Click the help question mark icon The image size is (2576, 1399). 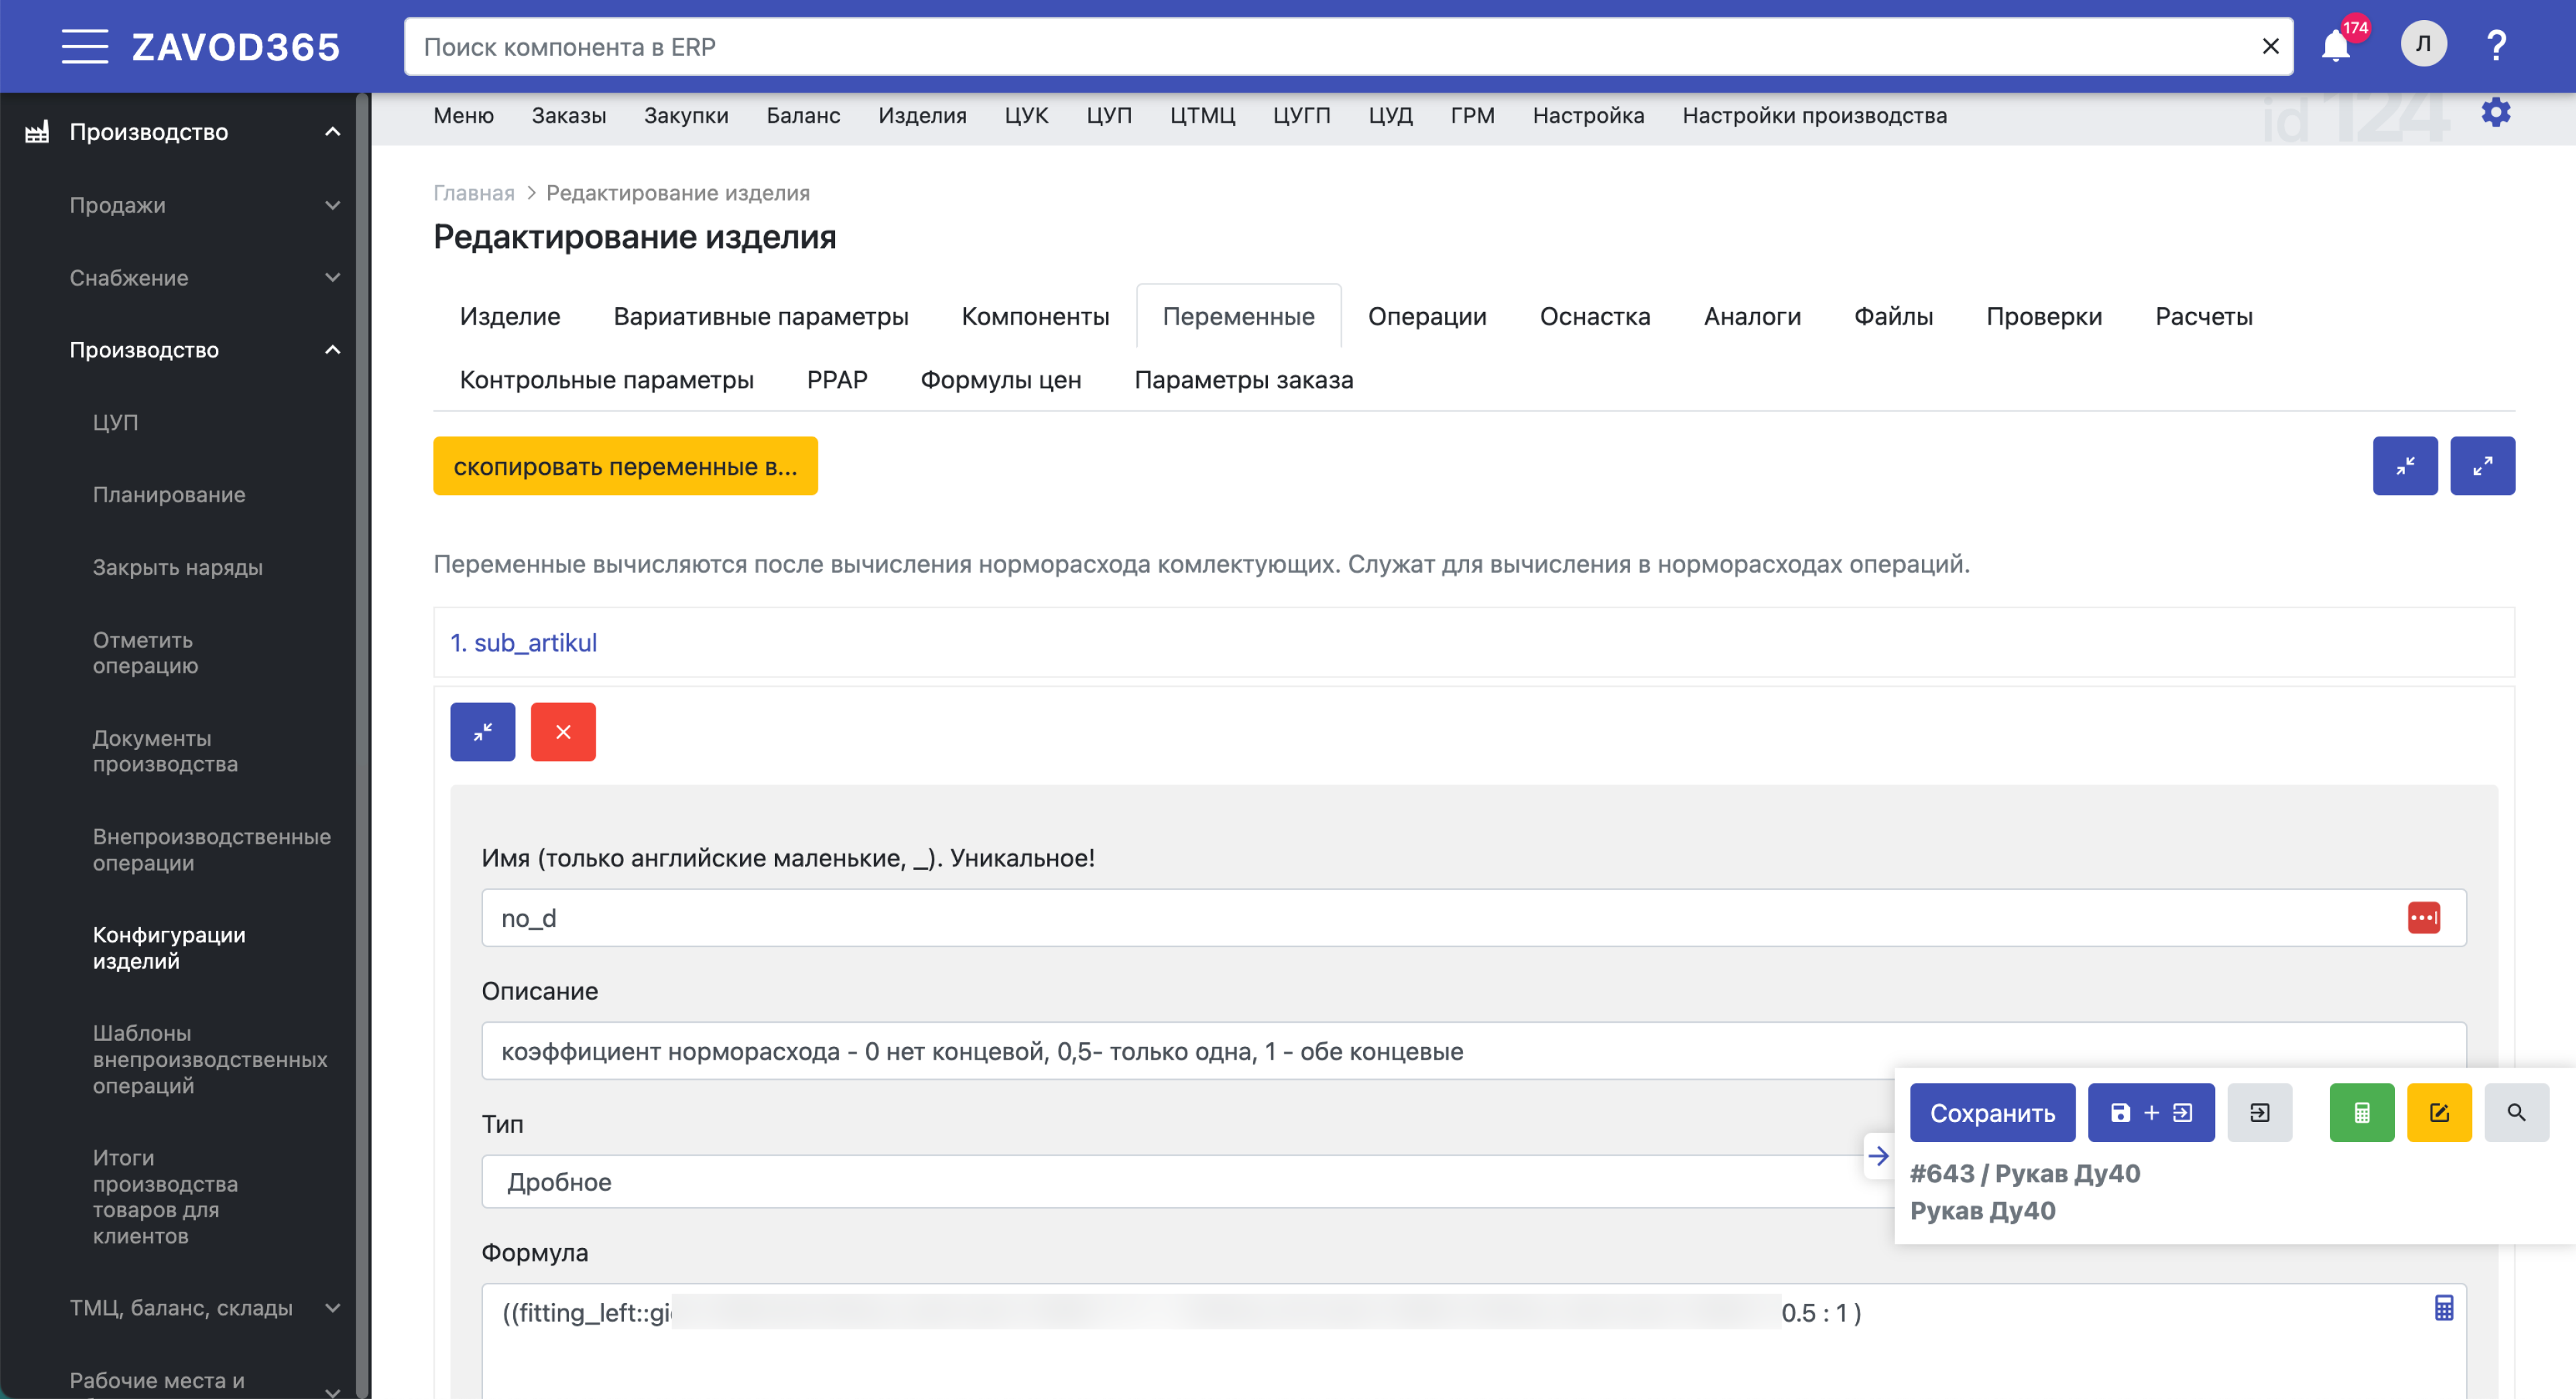click(2496, 46)
